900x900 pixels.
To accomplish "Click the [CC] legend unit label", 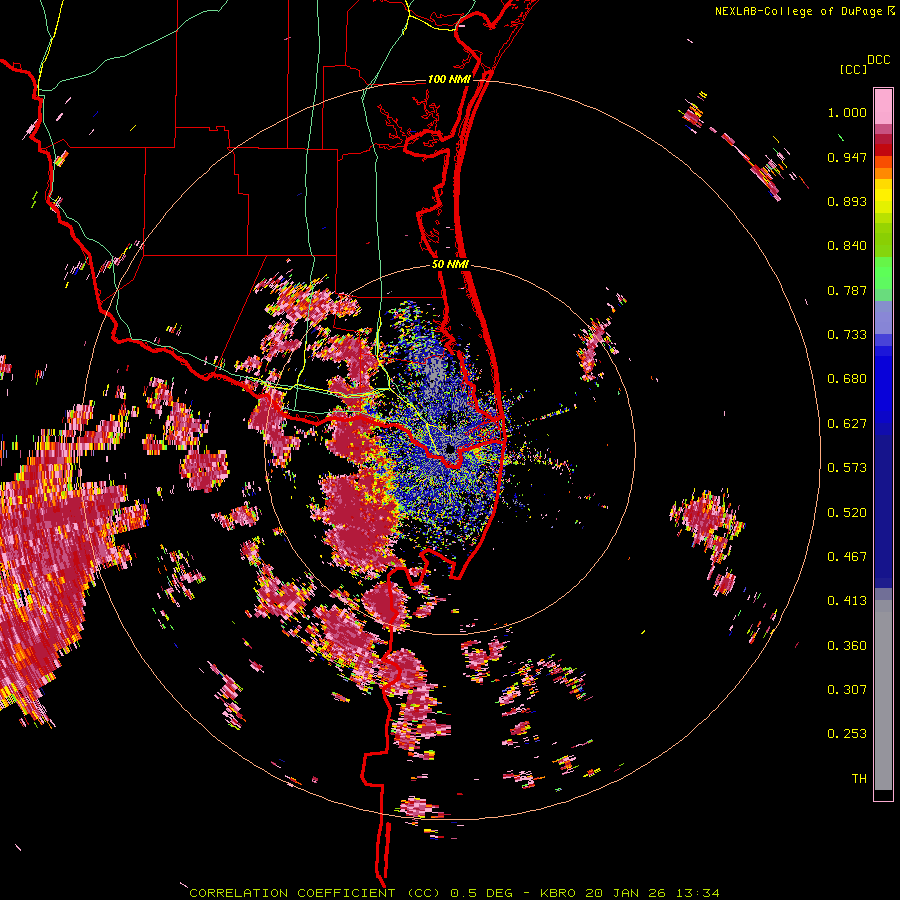I will [x=853, y=69].
